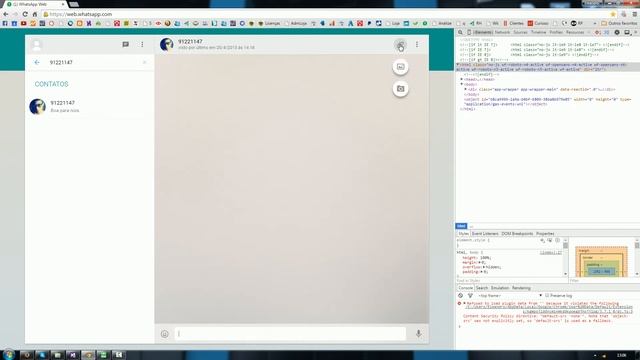Open the Search drawer tab

click(482, 288)
